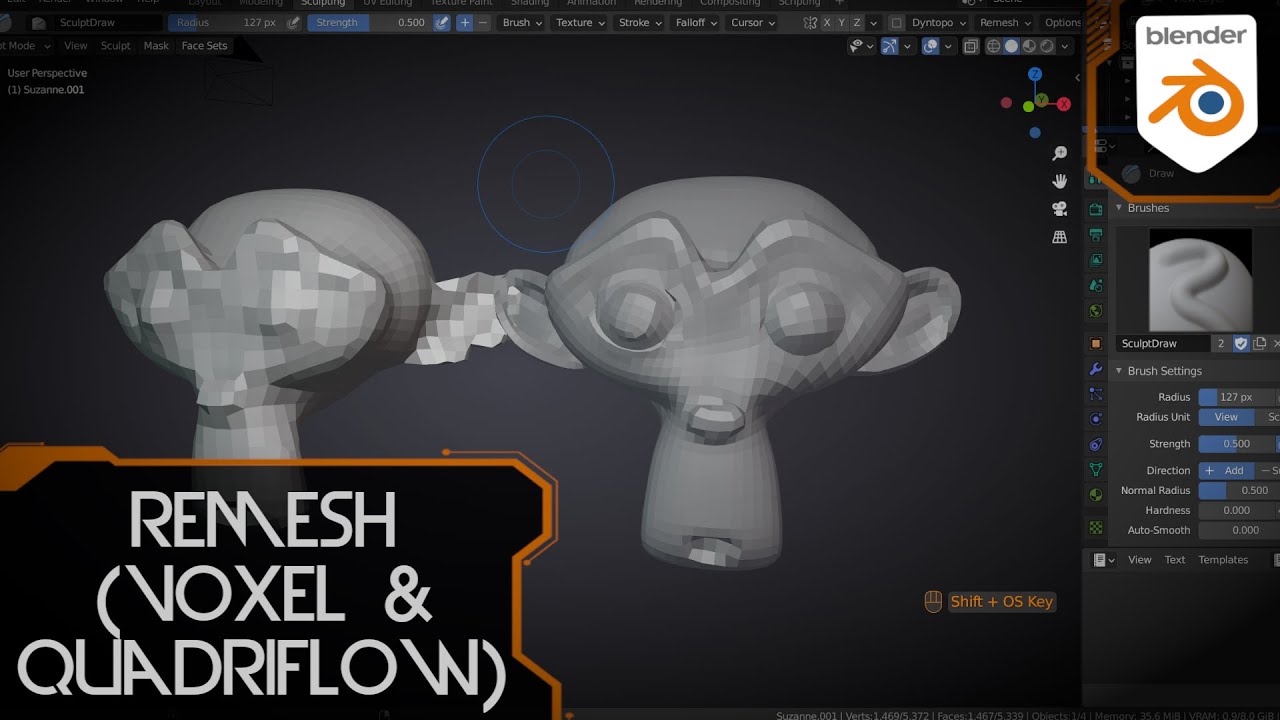Viewport: 1280px width, 720px height.
Task: Open Object Constraints properties tab icon
Action: click(1096, 444)
